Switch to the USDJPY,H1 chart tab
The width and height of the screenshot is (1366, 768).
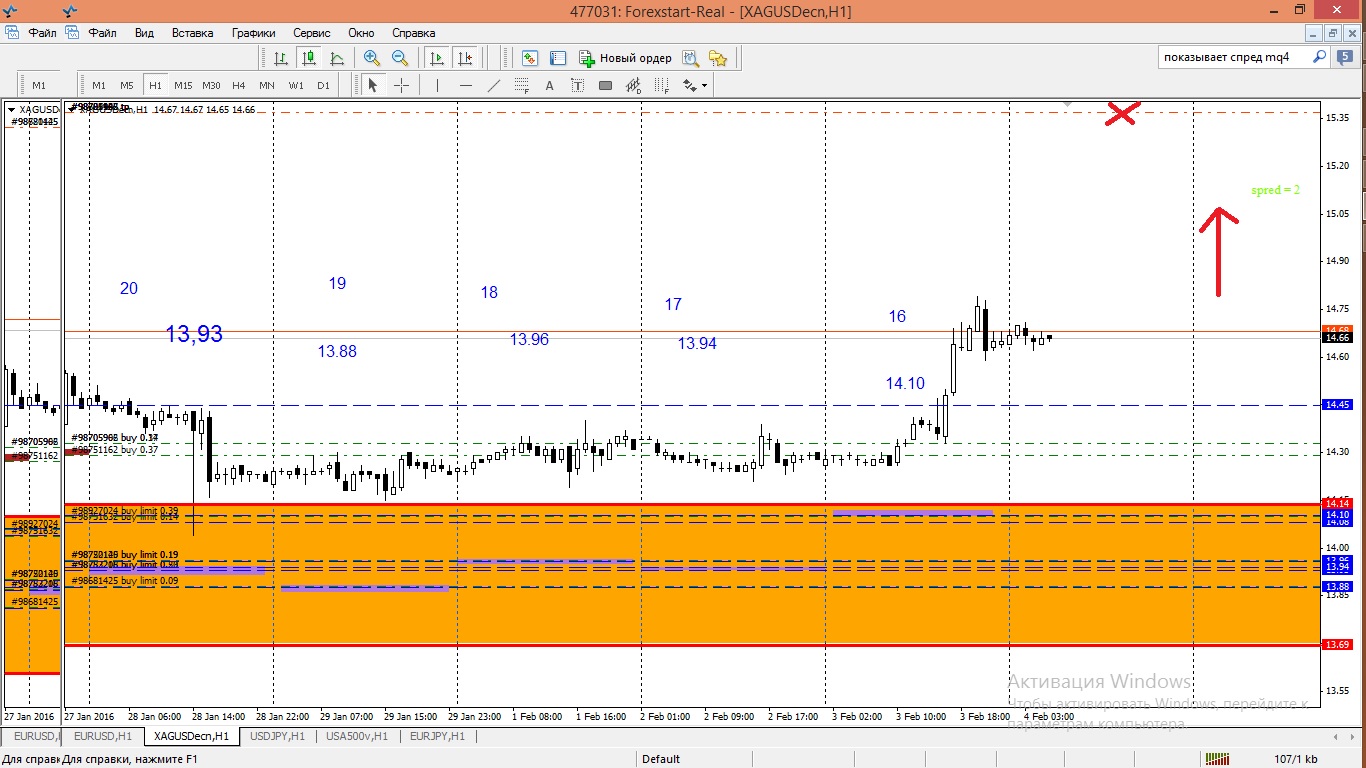click(x=279, y=737)
